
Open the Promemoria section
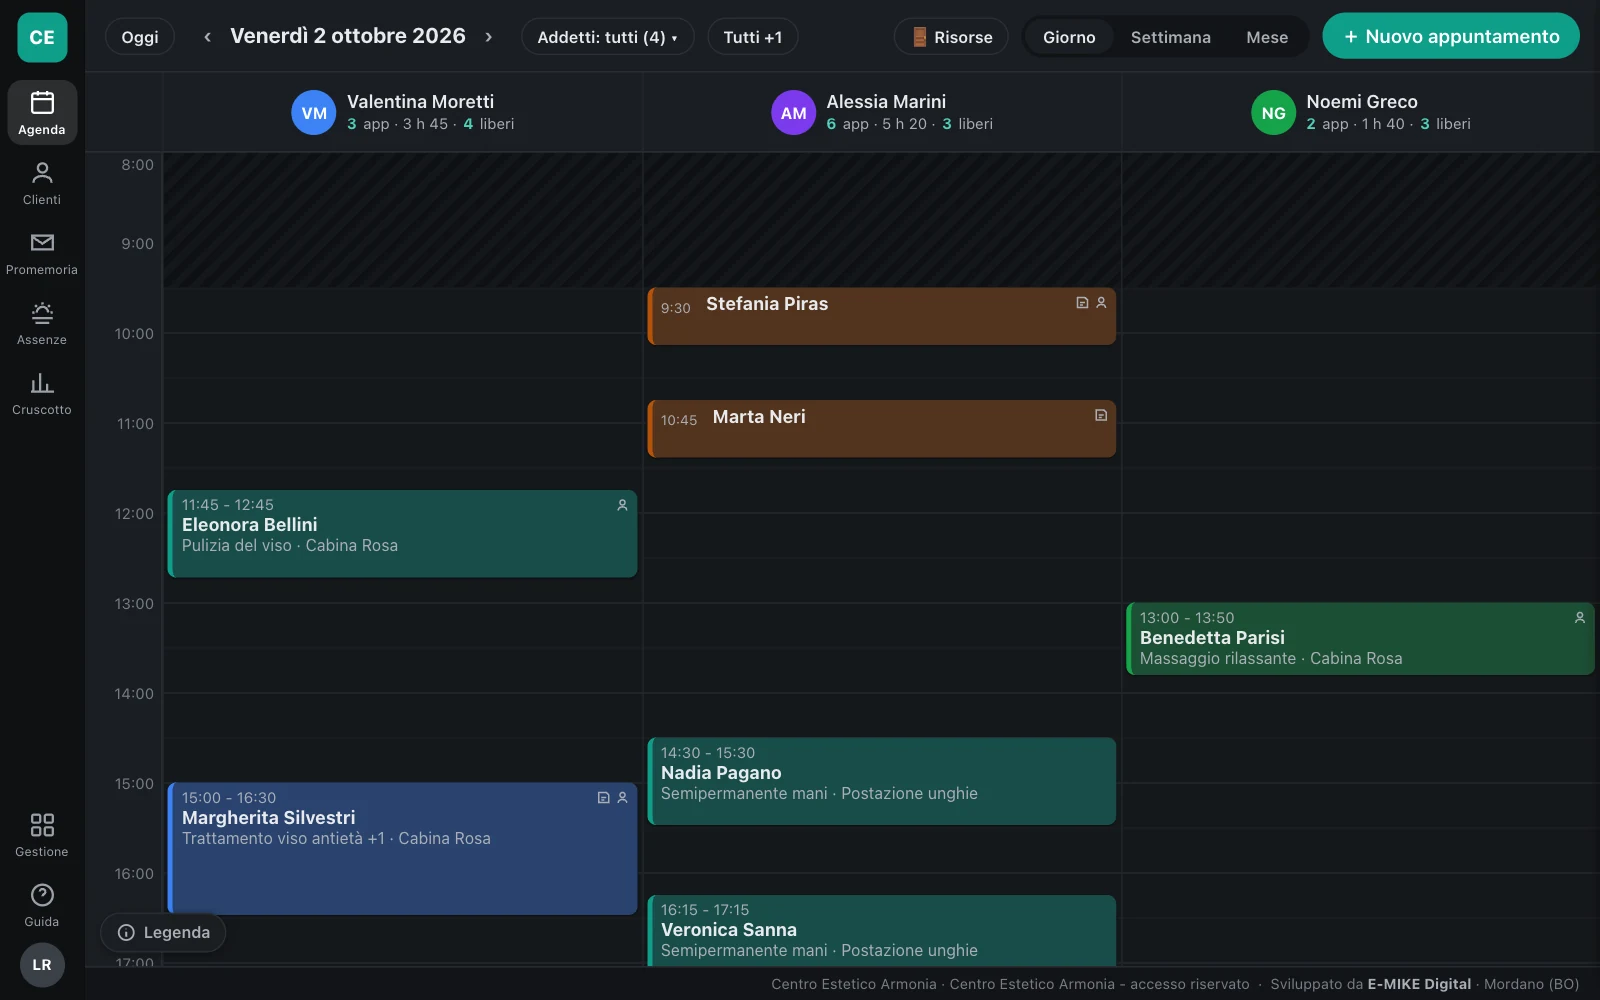pyautogui.click(x=42, y=253)
